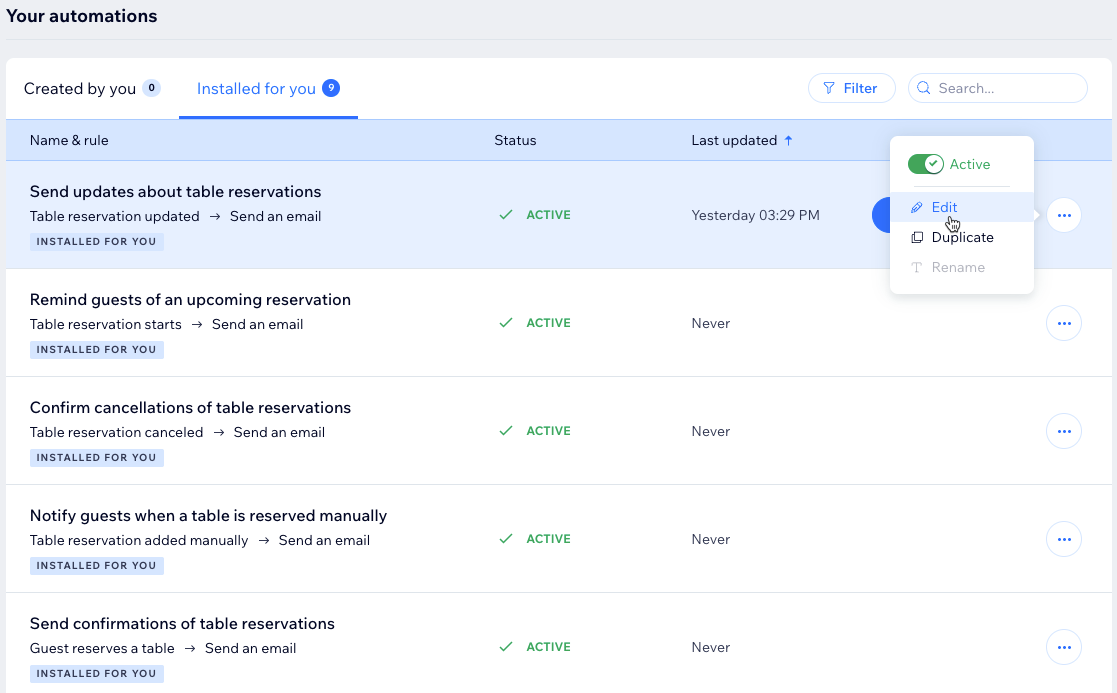
Task: Choose Duplicate from the context menu
Action: (x=962, y=238)
